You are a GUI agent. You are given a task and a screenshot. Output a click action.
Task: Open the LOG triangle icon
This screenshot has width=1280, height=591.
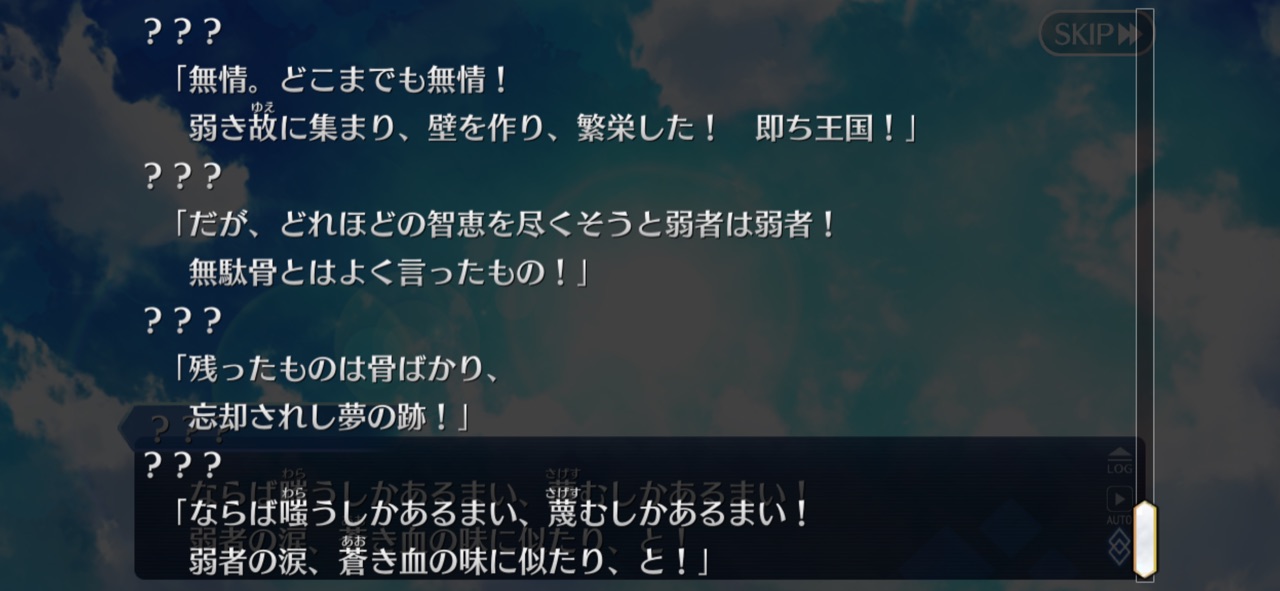click(x=1120, y=460)
